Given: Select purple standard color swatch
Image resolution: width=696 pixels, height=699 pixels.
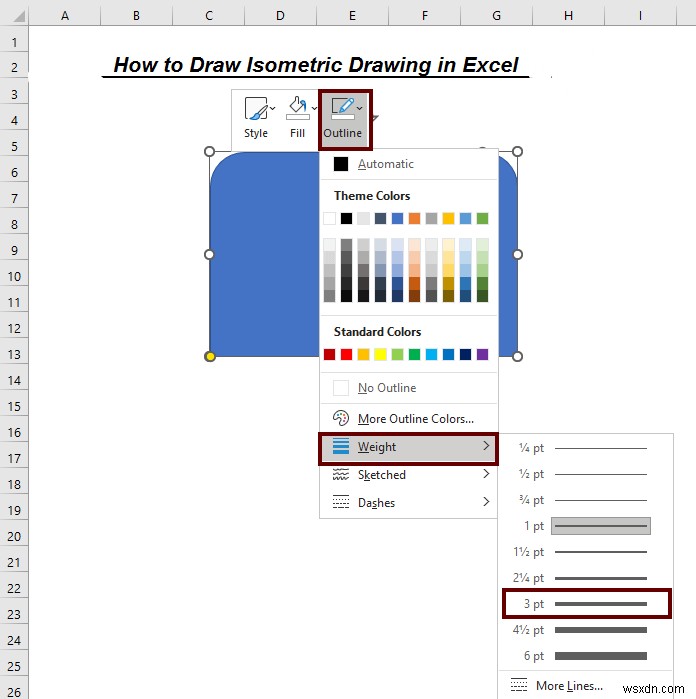Looking at the screenshot, I should pyautogui.click(x=482, y=354).
